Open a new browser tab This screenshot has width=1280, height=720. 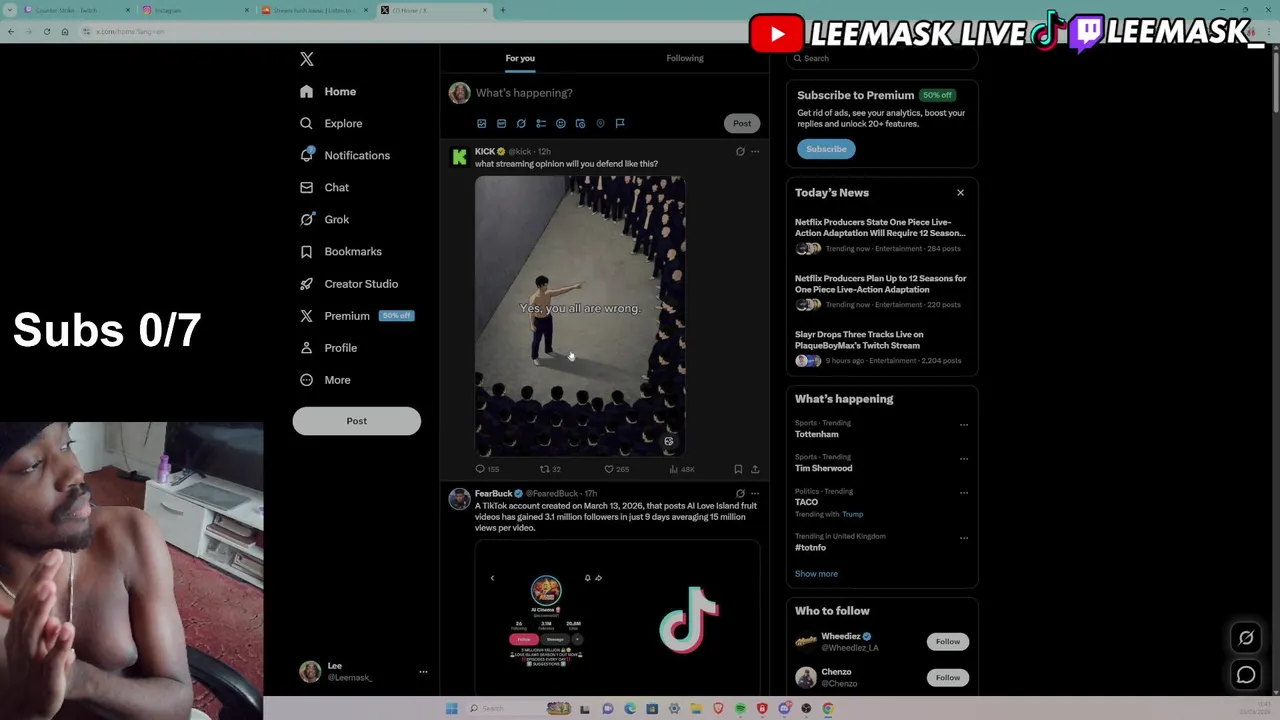[503, 10]
